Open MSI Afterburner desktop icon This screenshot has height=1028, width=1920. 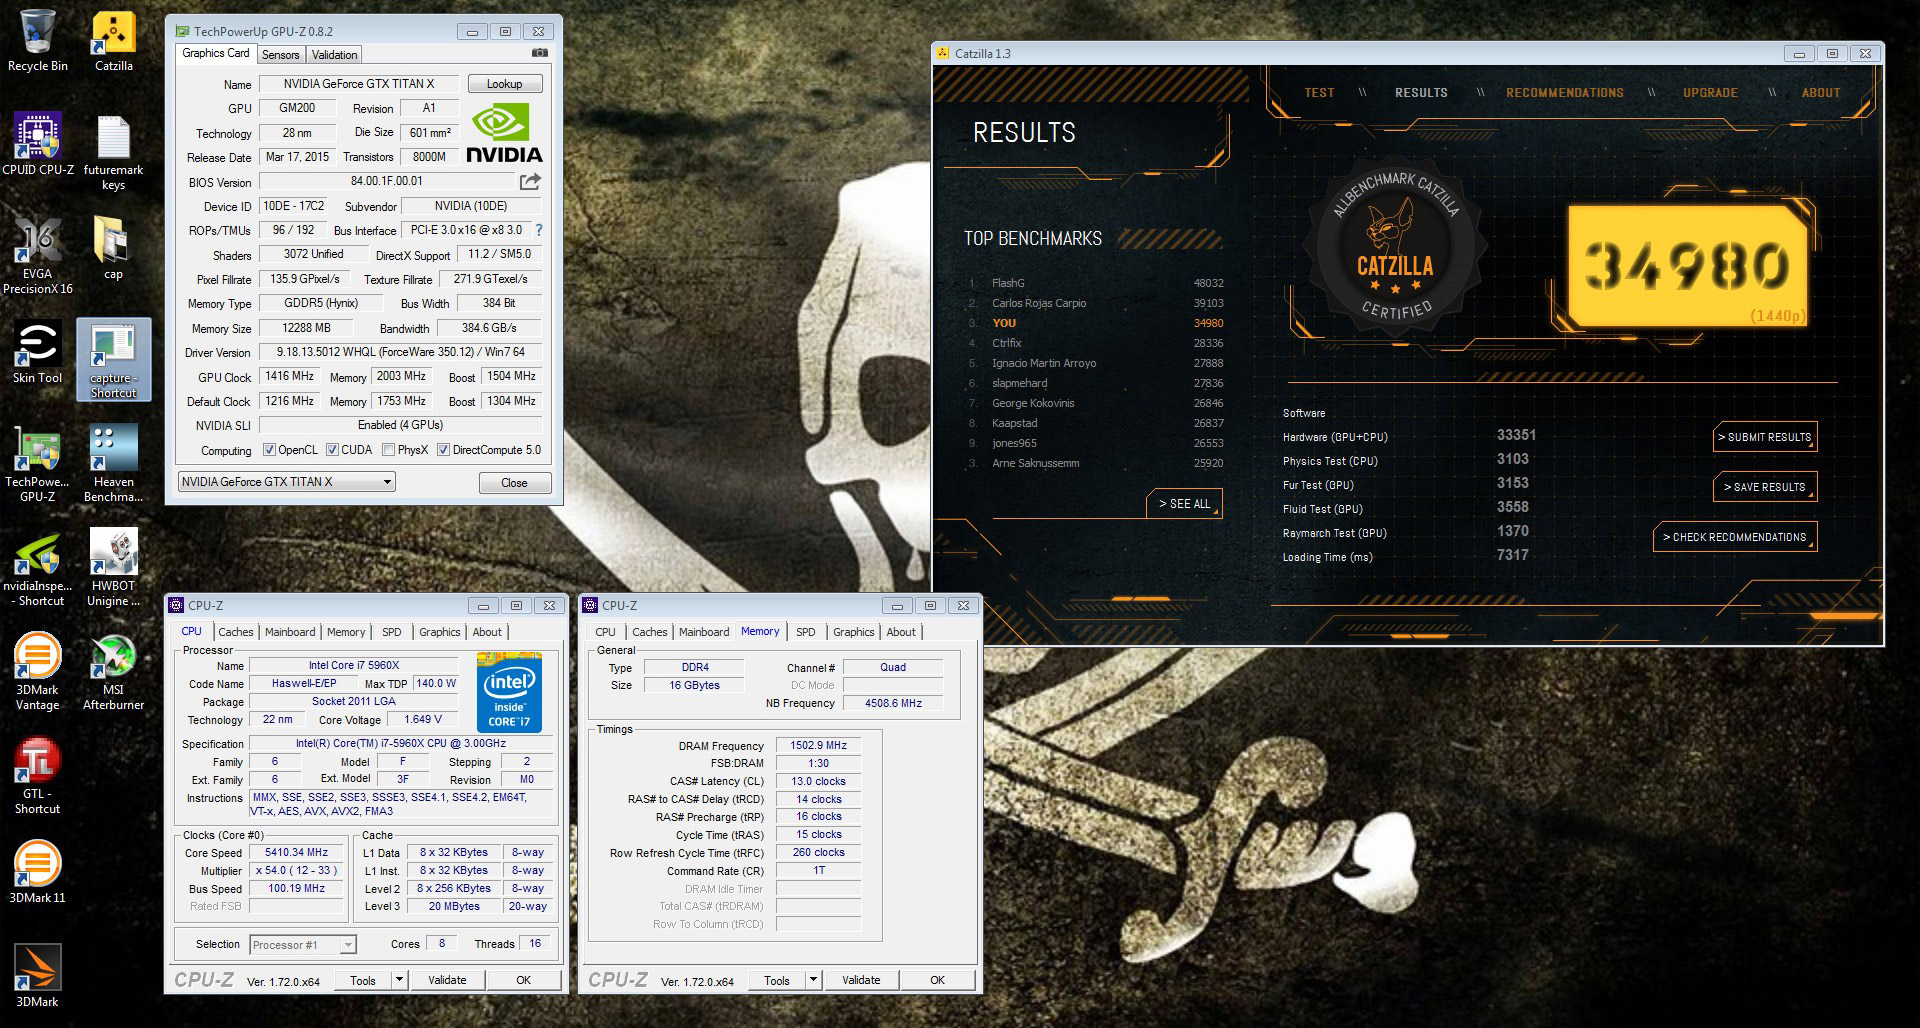coord(114,672)
